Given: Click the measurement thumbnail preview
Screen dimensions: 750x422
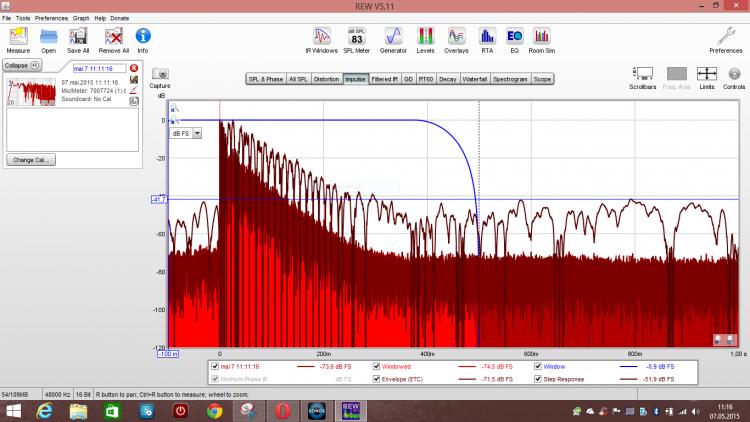Looking at the screenshot, I should coord(30,92).
